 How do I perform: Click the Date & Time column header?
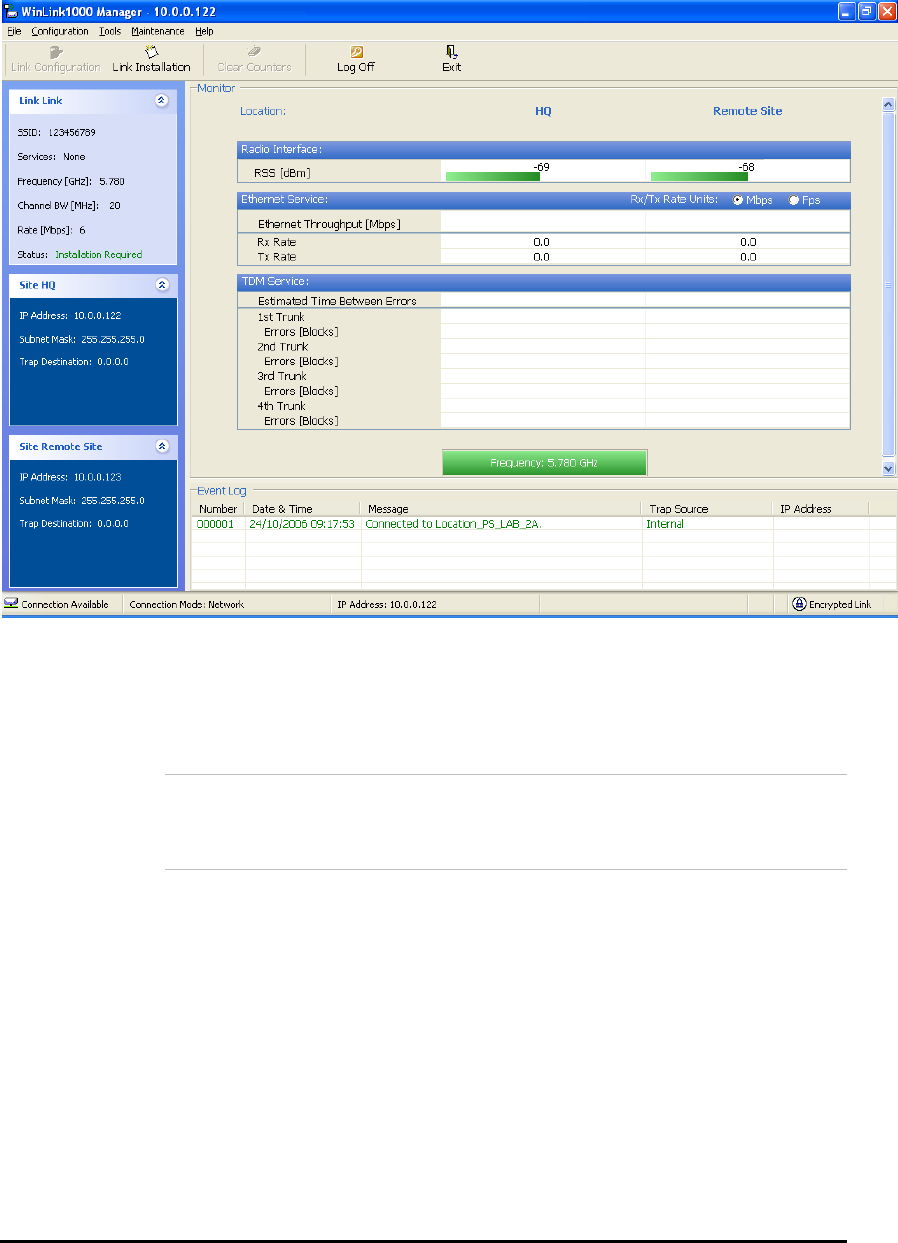[x=303, y=509]
